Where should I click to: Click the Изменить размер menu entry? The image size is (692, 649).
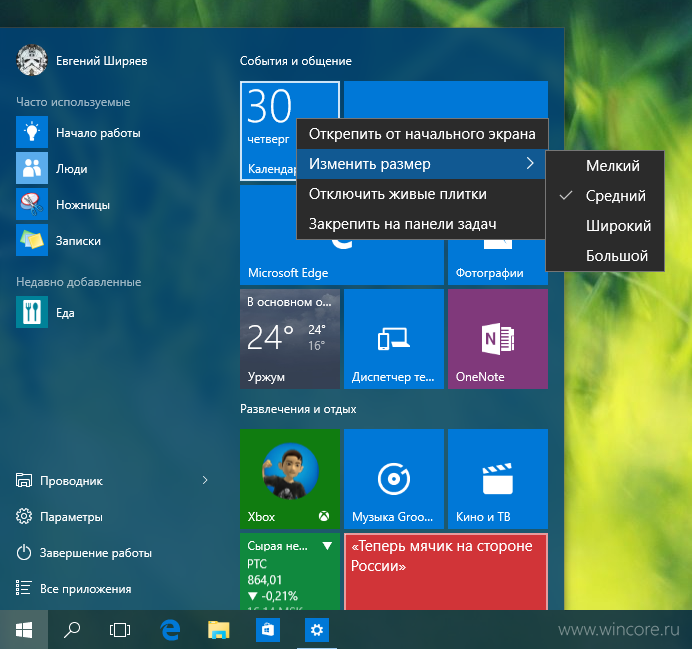coord(421,164)
